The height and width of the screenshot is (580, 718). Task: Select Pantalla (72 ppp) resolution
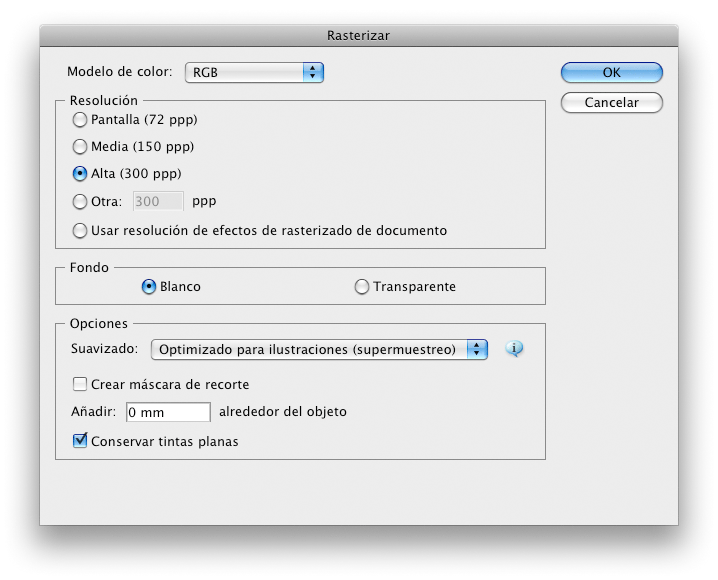(80, 120)
